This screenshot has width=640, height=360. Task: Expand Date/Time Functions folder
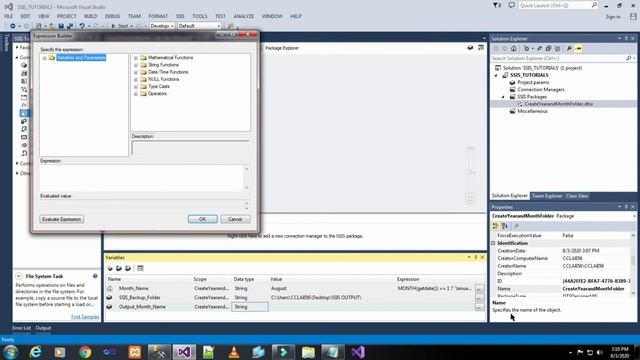coord(136,72)
